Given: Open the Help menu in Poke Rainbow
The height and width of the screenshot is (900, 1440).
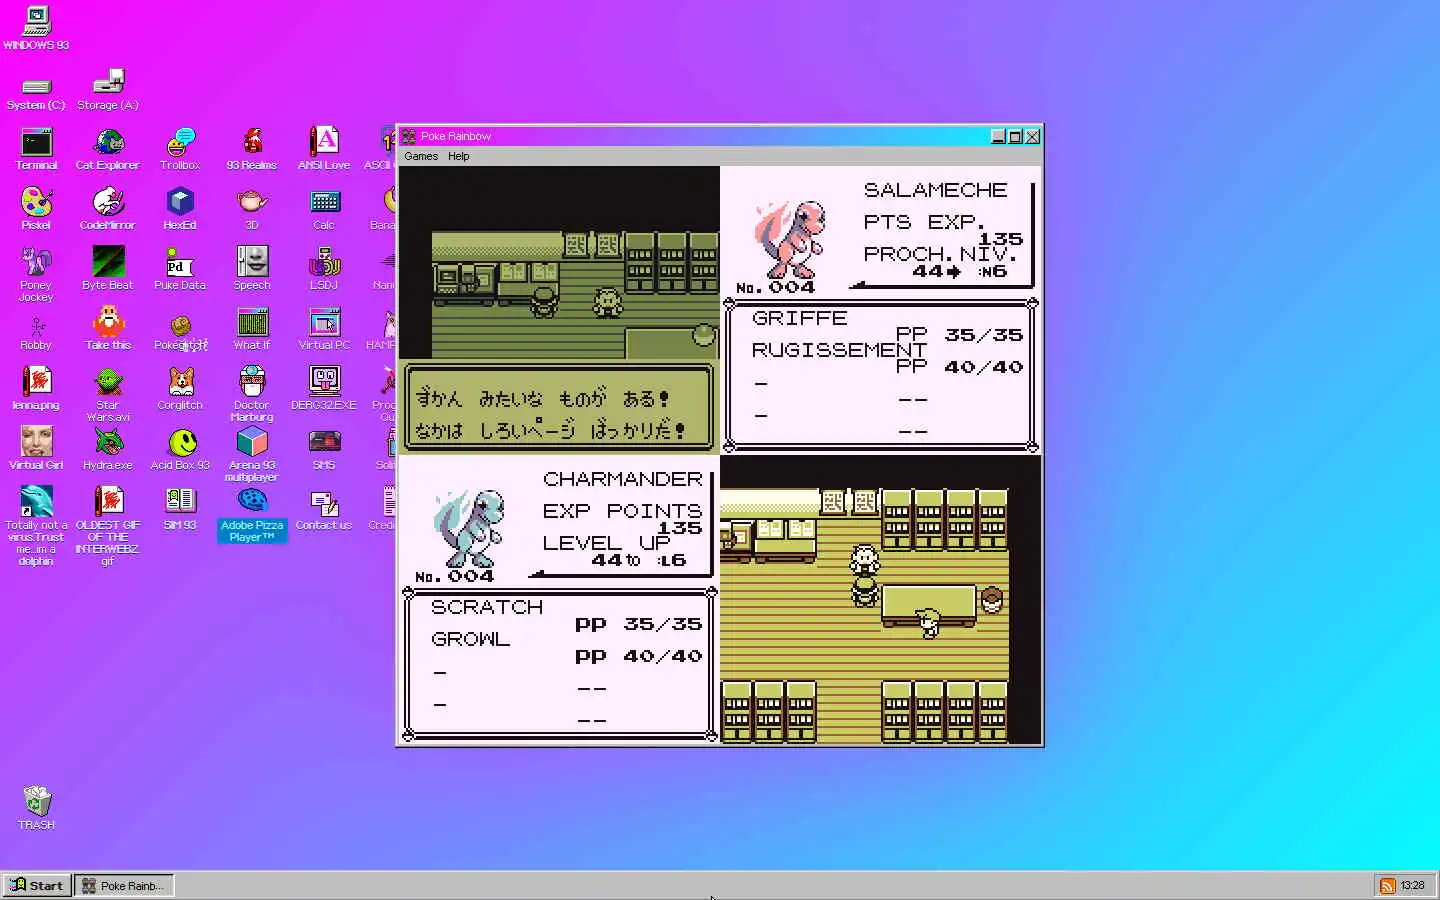Looking at the screenshot, I should coord(458,156).
